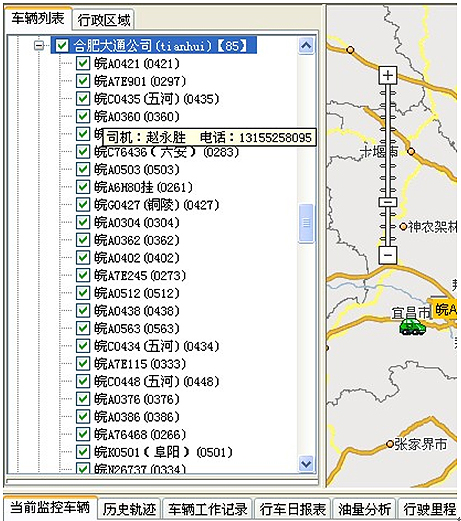Screen dimensions: 461x521
Task: Toggle checkbox for 皖A7E901 (0297)
Action: (83, 81)
